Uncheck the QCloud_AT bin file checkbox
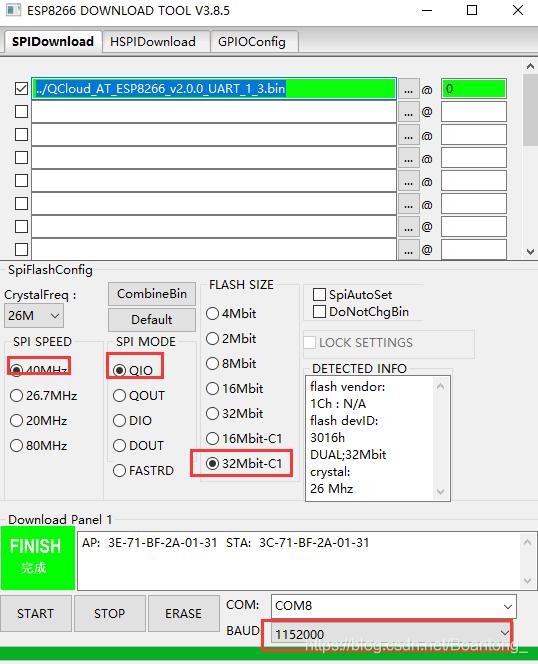 coord(21,89)
